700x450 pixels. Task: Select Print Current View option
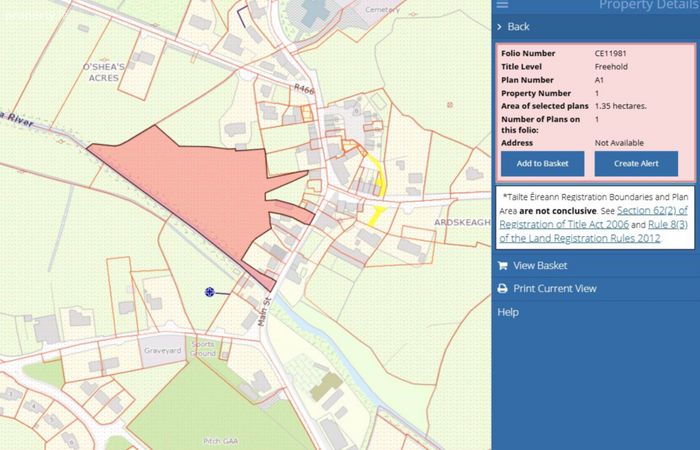[554, 288]
